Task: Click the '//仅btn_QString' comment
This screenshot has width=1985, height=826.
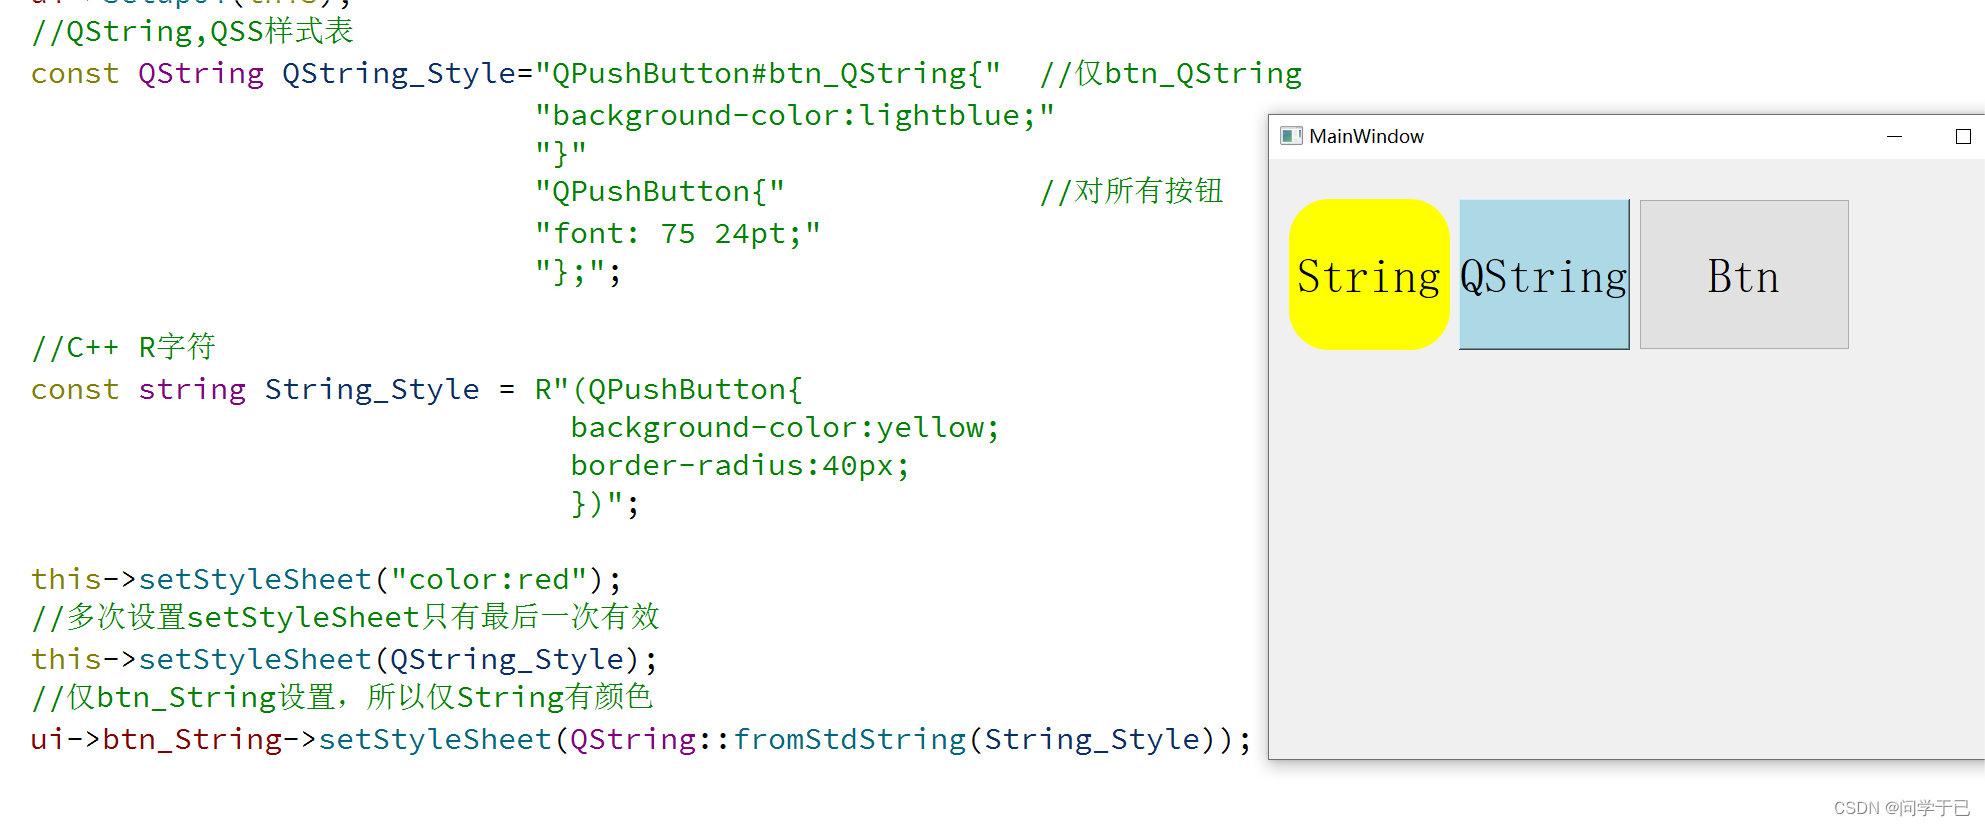Action: click(1171, 73)
